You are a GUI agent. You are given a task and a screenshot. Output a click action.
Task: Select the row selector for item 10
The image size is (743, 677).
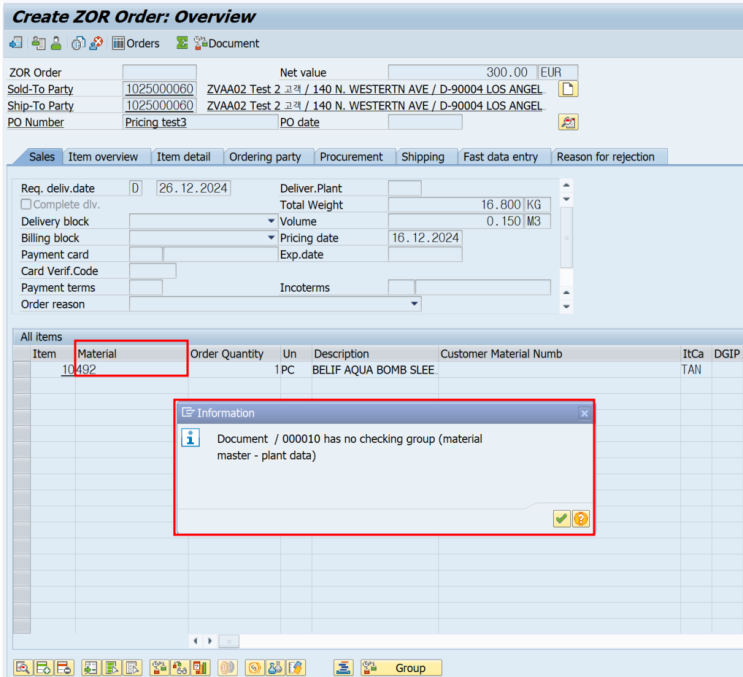point(22,370)
